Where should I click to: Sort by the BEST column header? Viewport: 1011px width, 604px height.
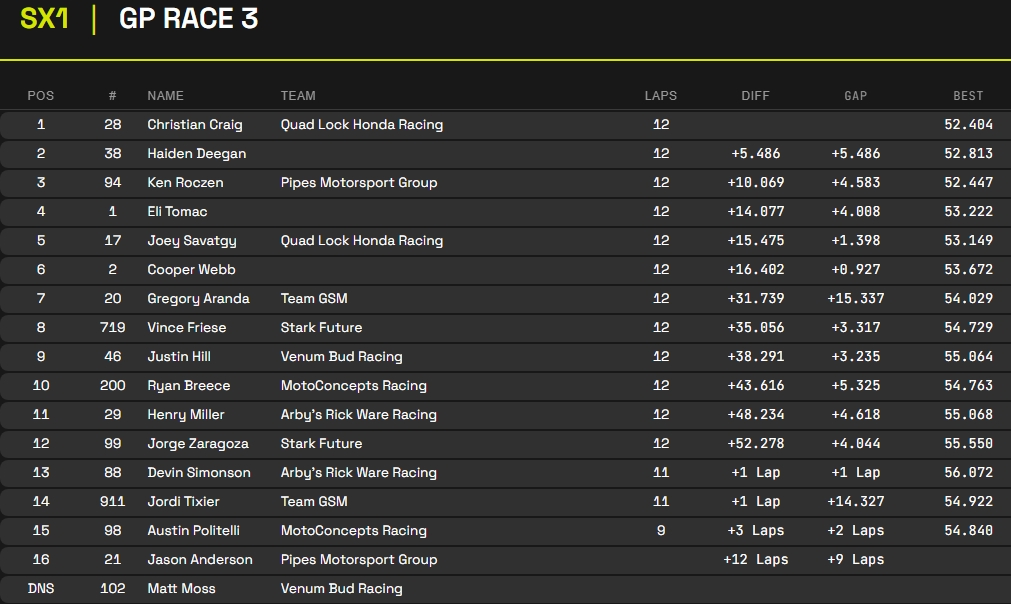967,96
